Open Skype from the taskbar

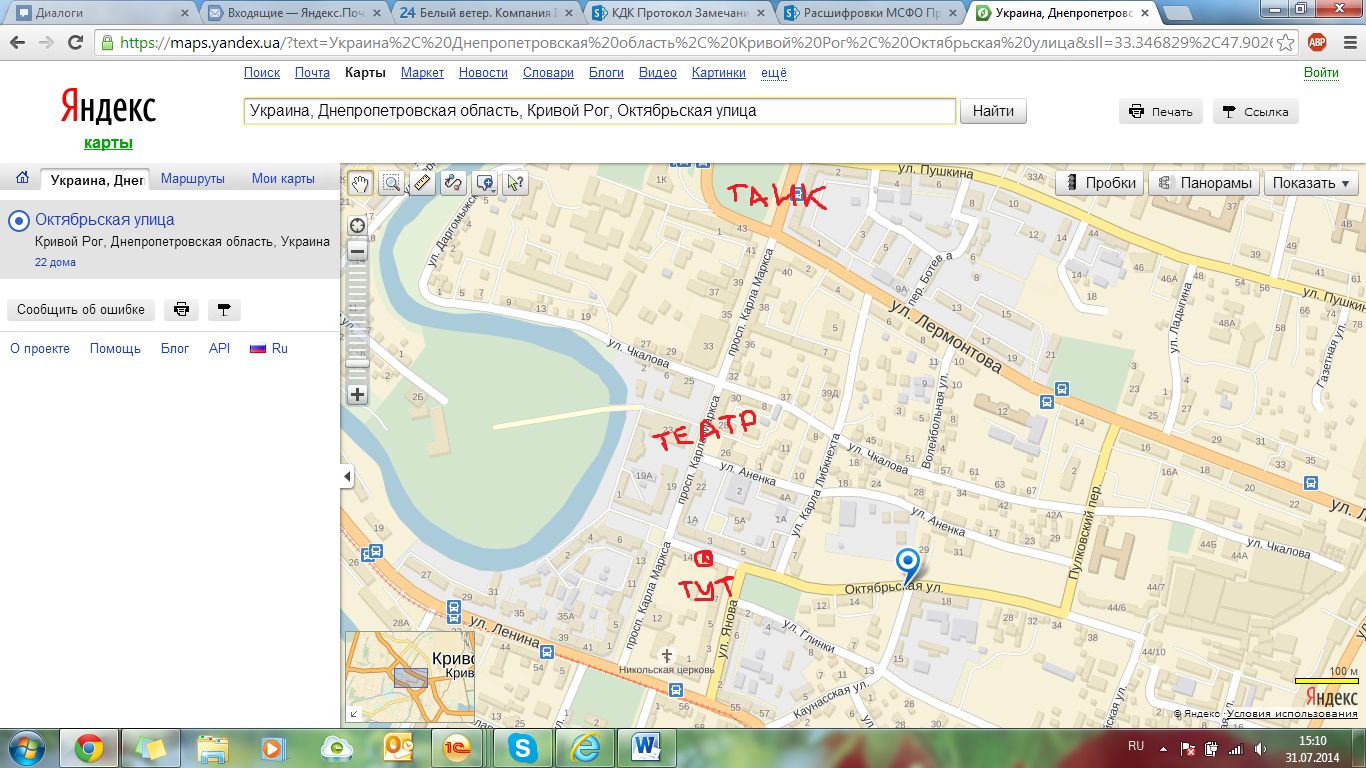tap(521, 748)
